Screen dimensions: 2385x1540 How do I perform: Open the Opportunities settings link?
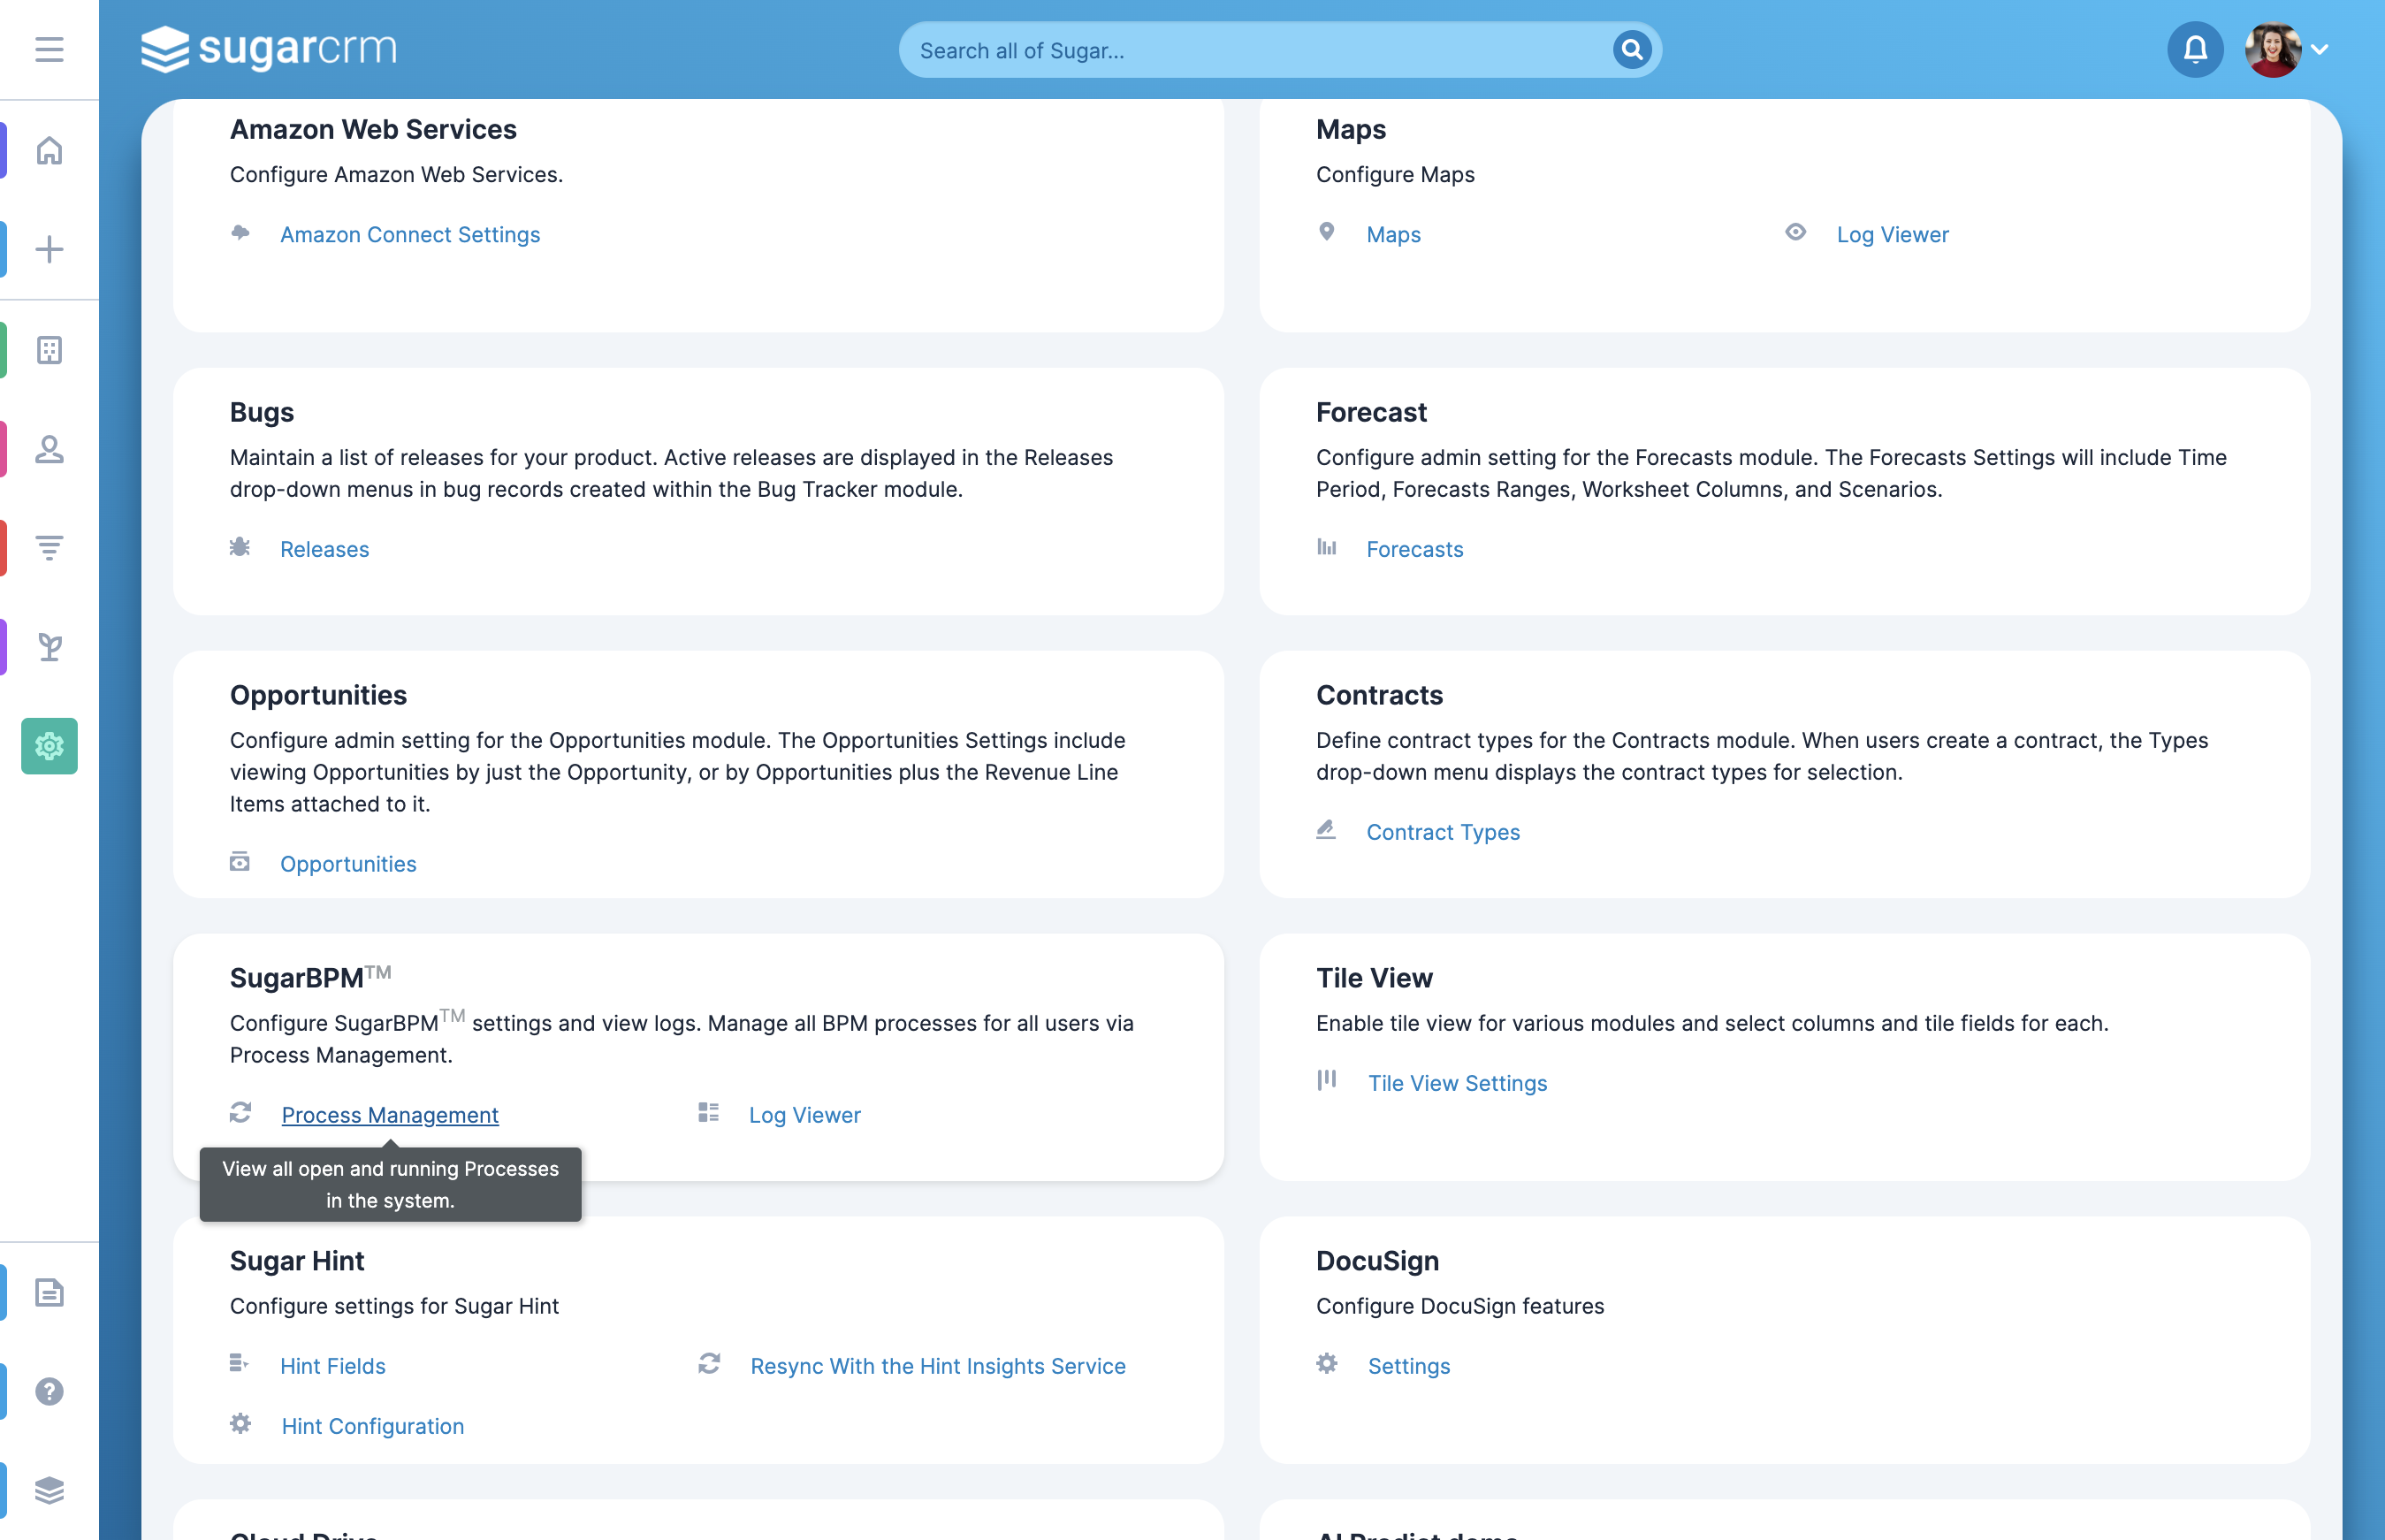pyautogui.click(x=348, y=864)
